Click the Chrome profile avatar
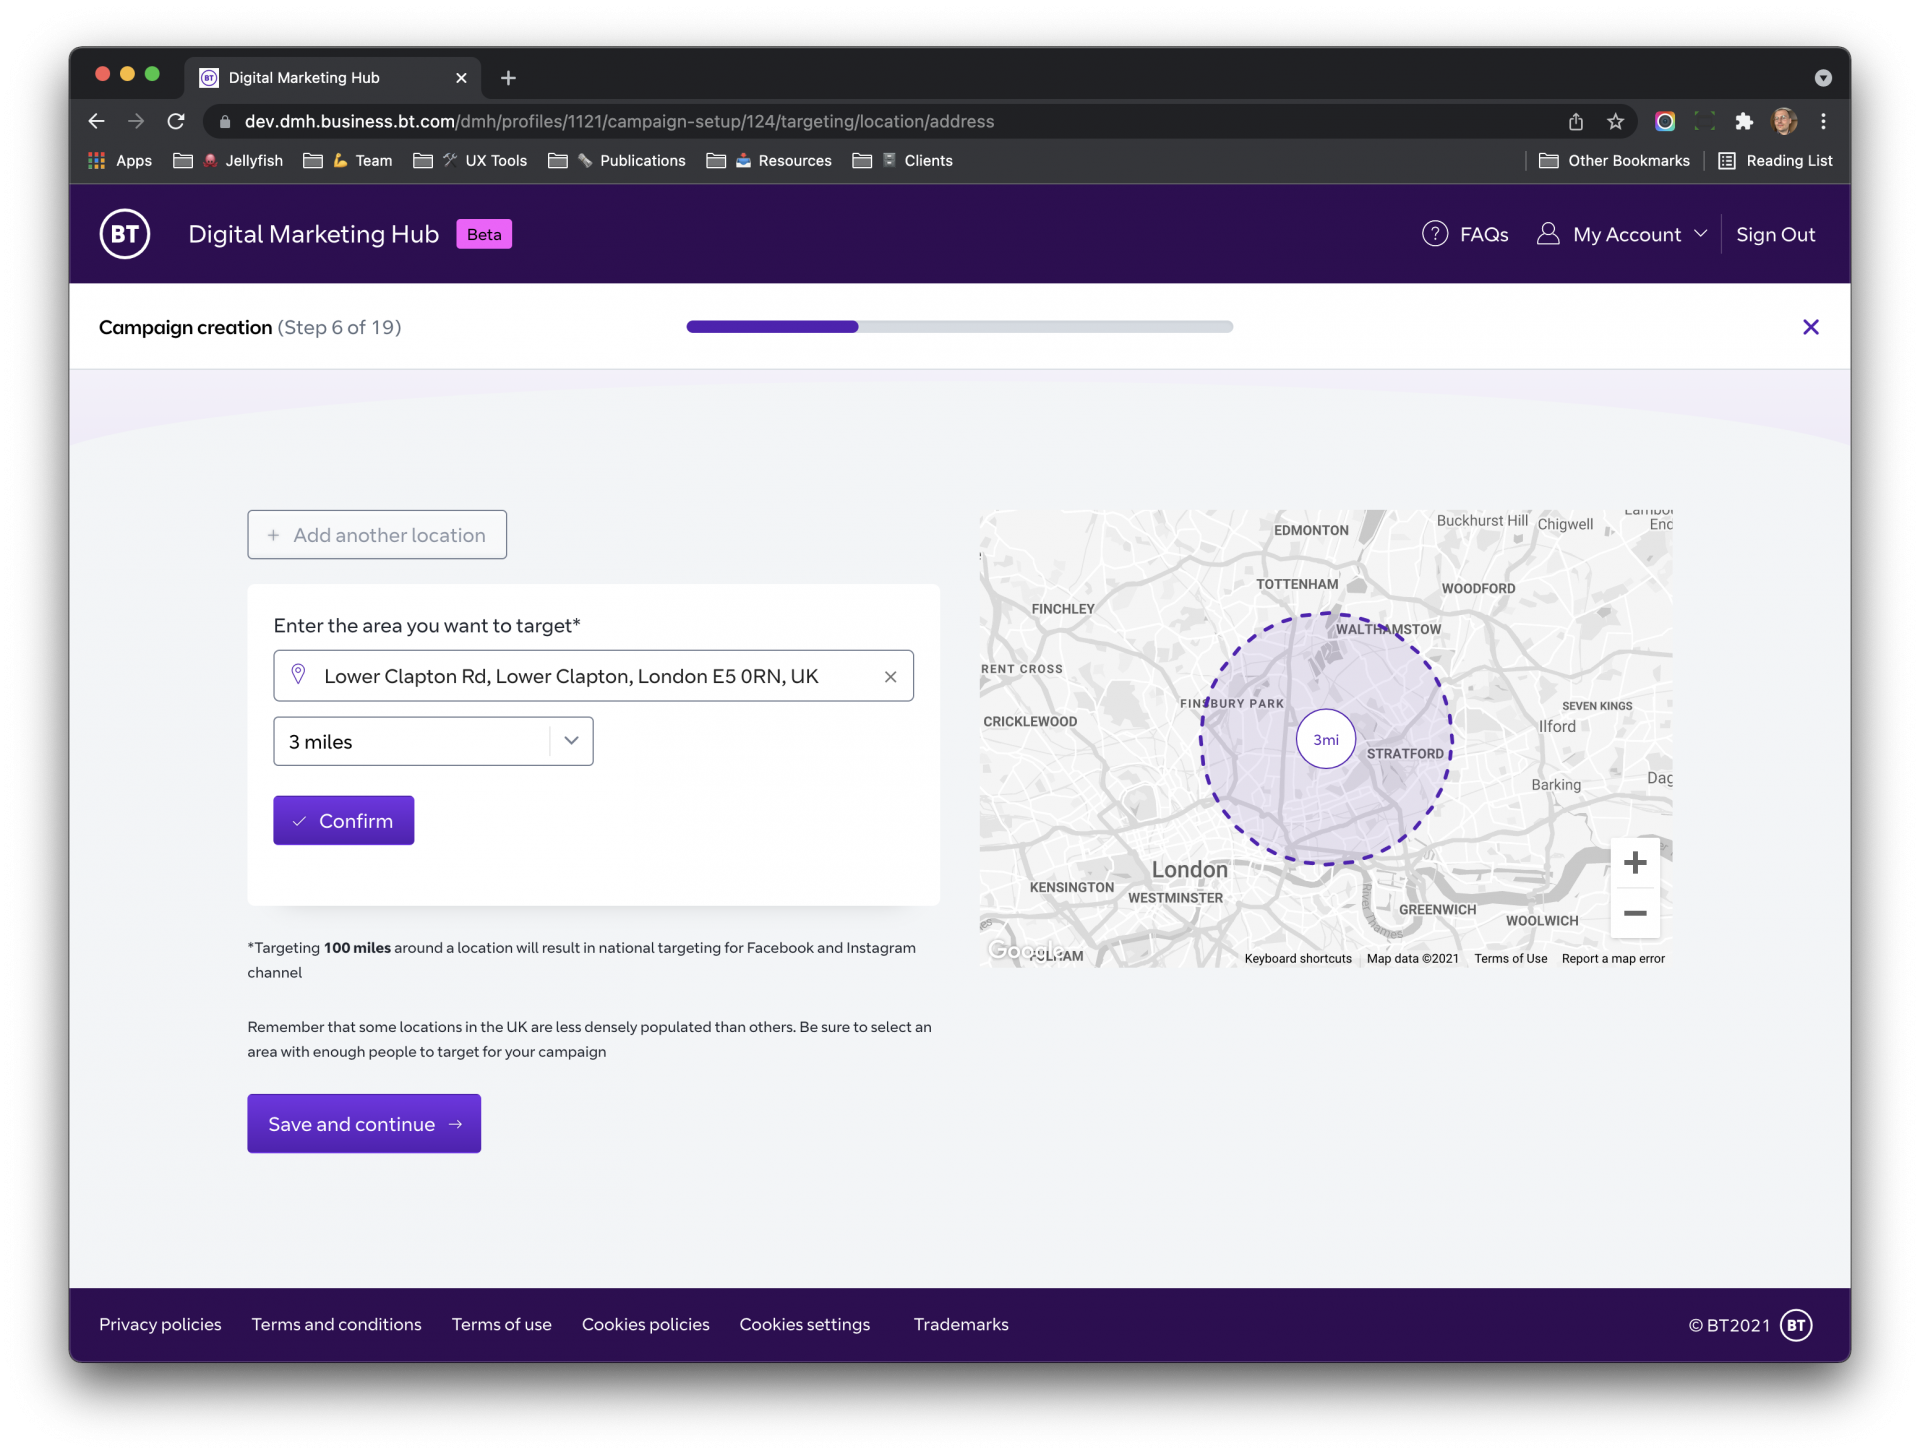This screenshot has width=1920, height=1454. (1784, 121)
